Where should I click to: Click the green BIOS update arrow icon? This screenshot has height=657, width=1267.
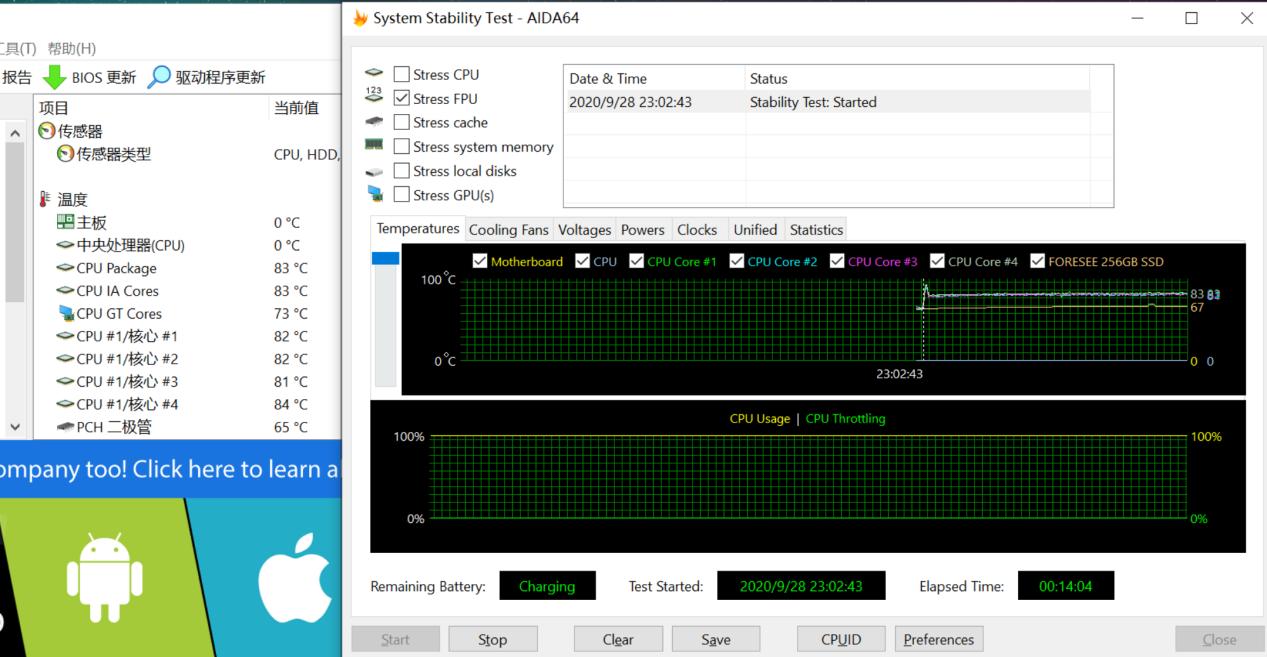54,77
